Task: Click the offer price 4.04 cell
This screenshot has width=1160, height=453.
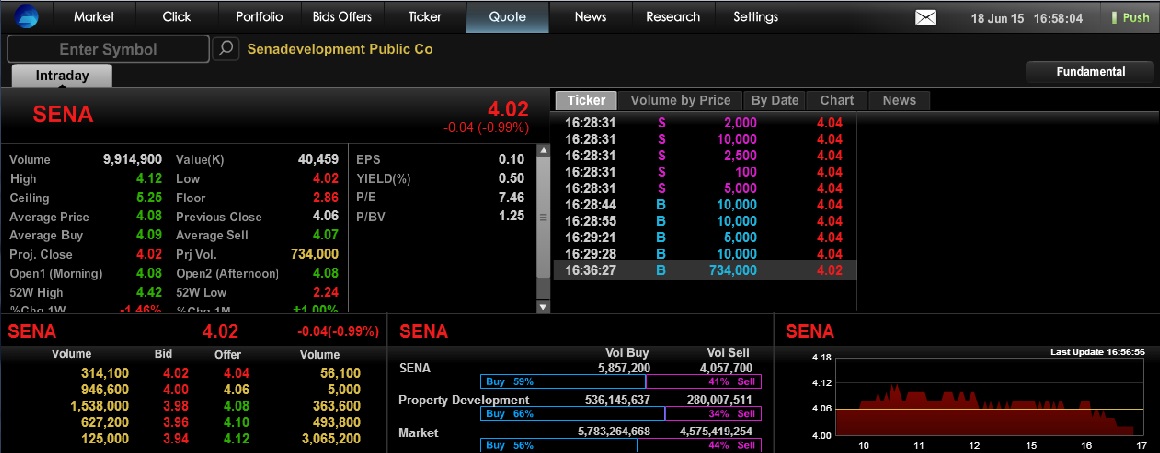Action: pyautogui.click(x=237, y=373)
